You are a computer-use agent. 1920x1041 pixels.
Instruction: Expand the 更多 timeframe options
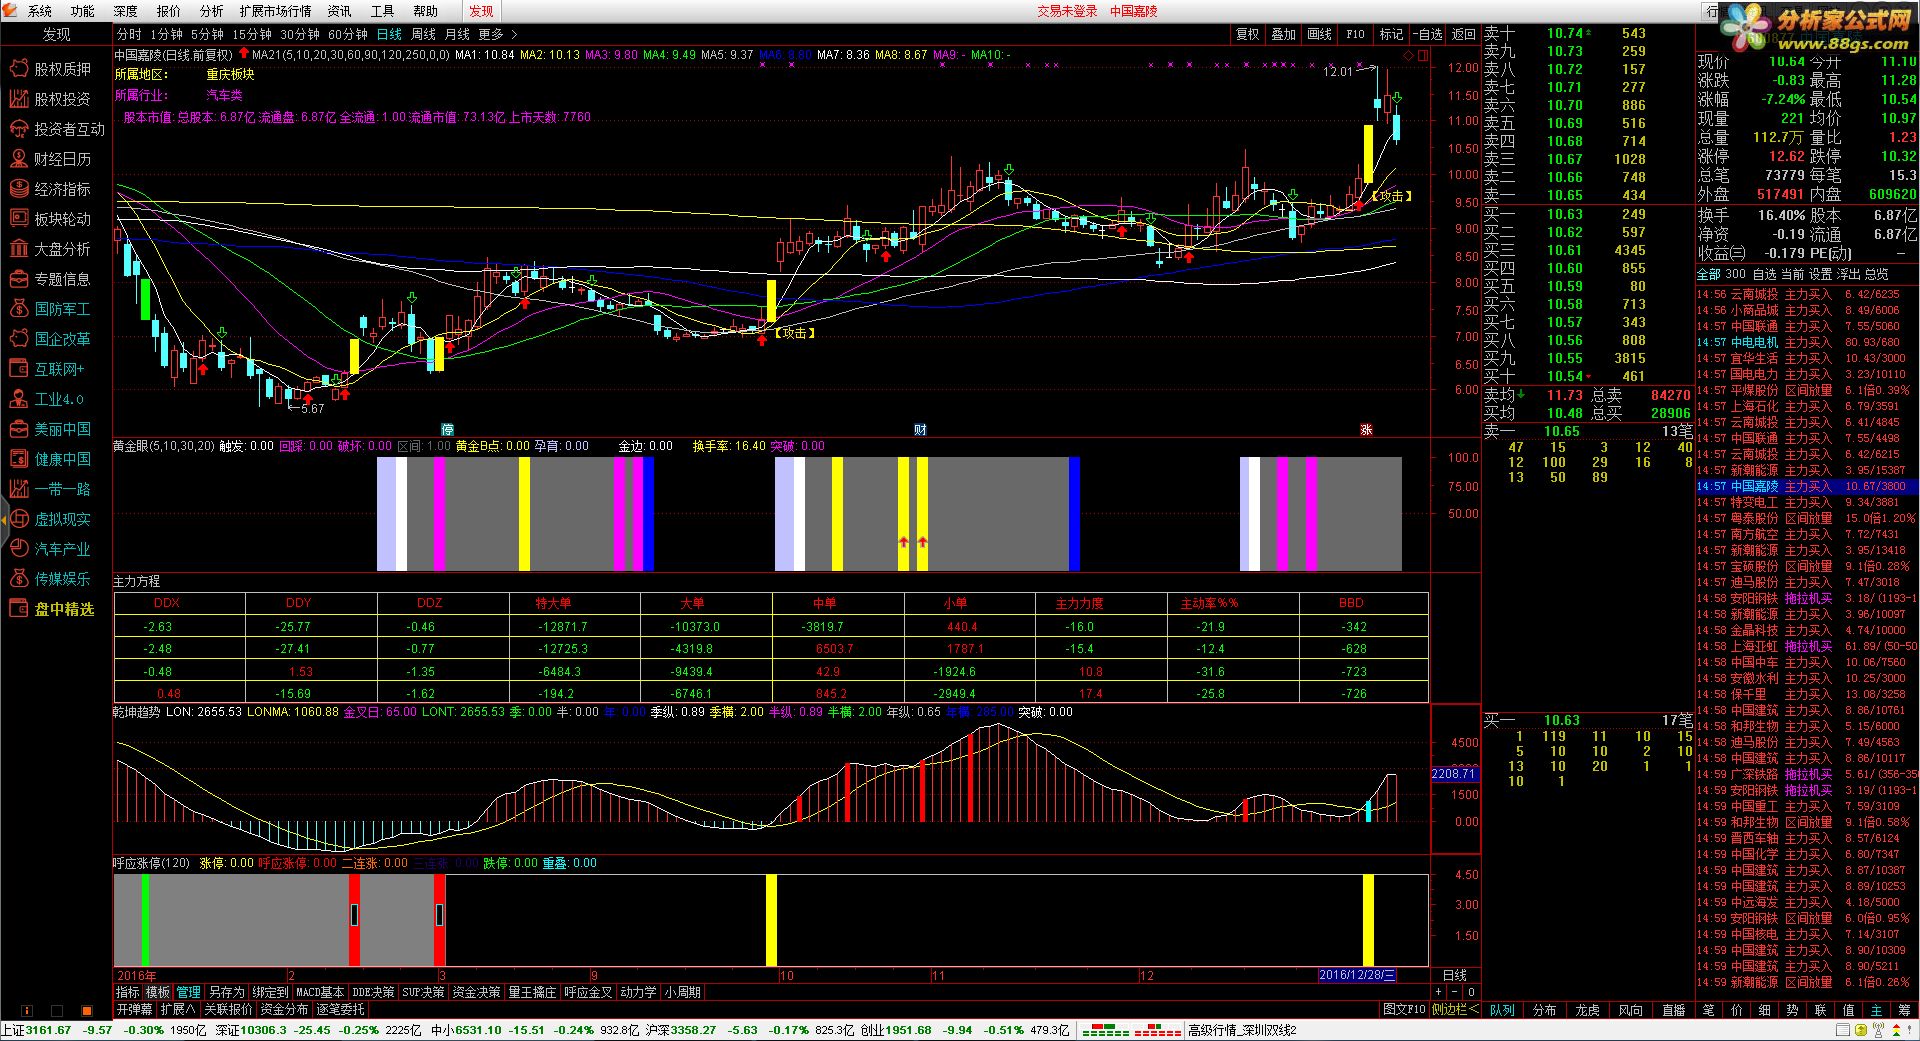(498, 34)
